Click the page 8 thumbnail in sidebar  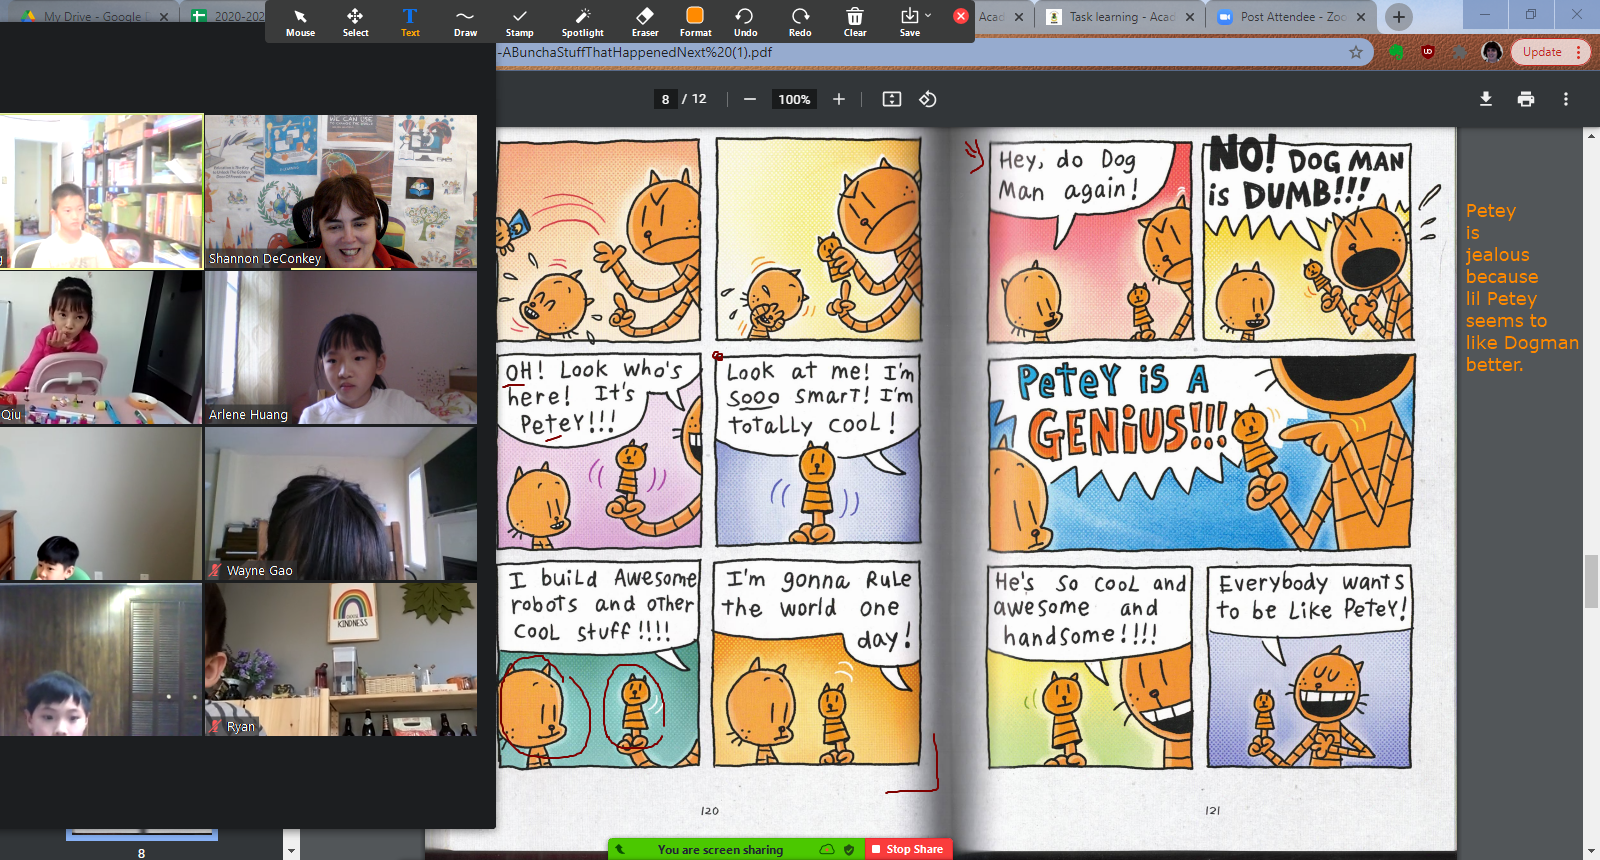pos(141,834)
